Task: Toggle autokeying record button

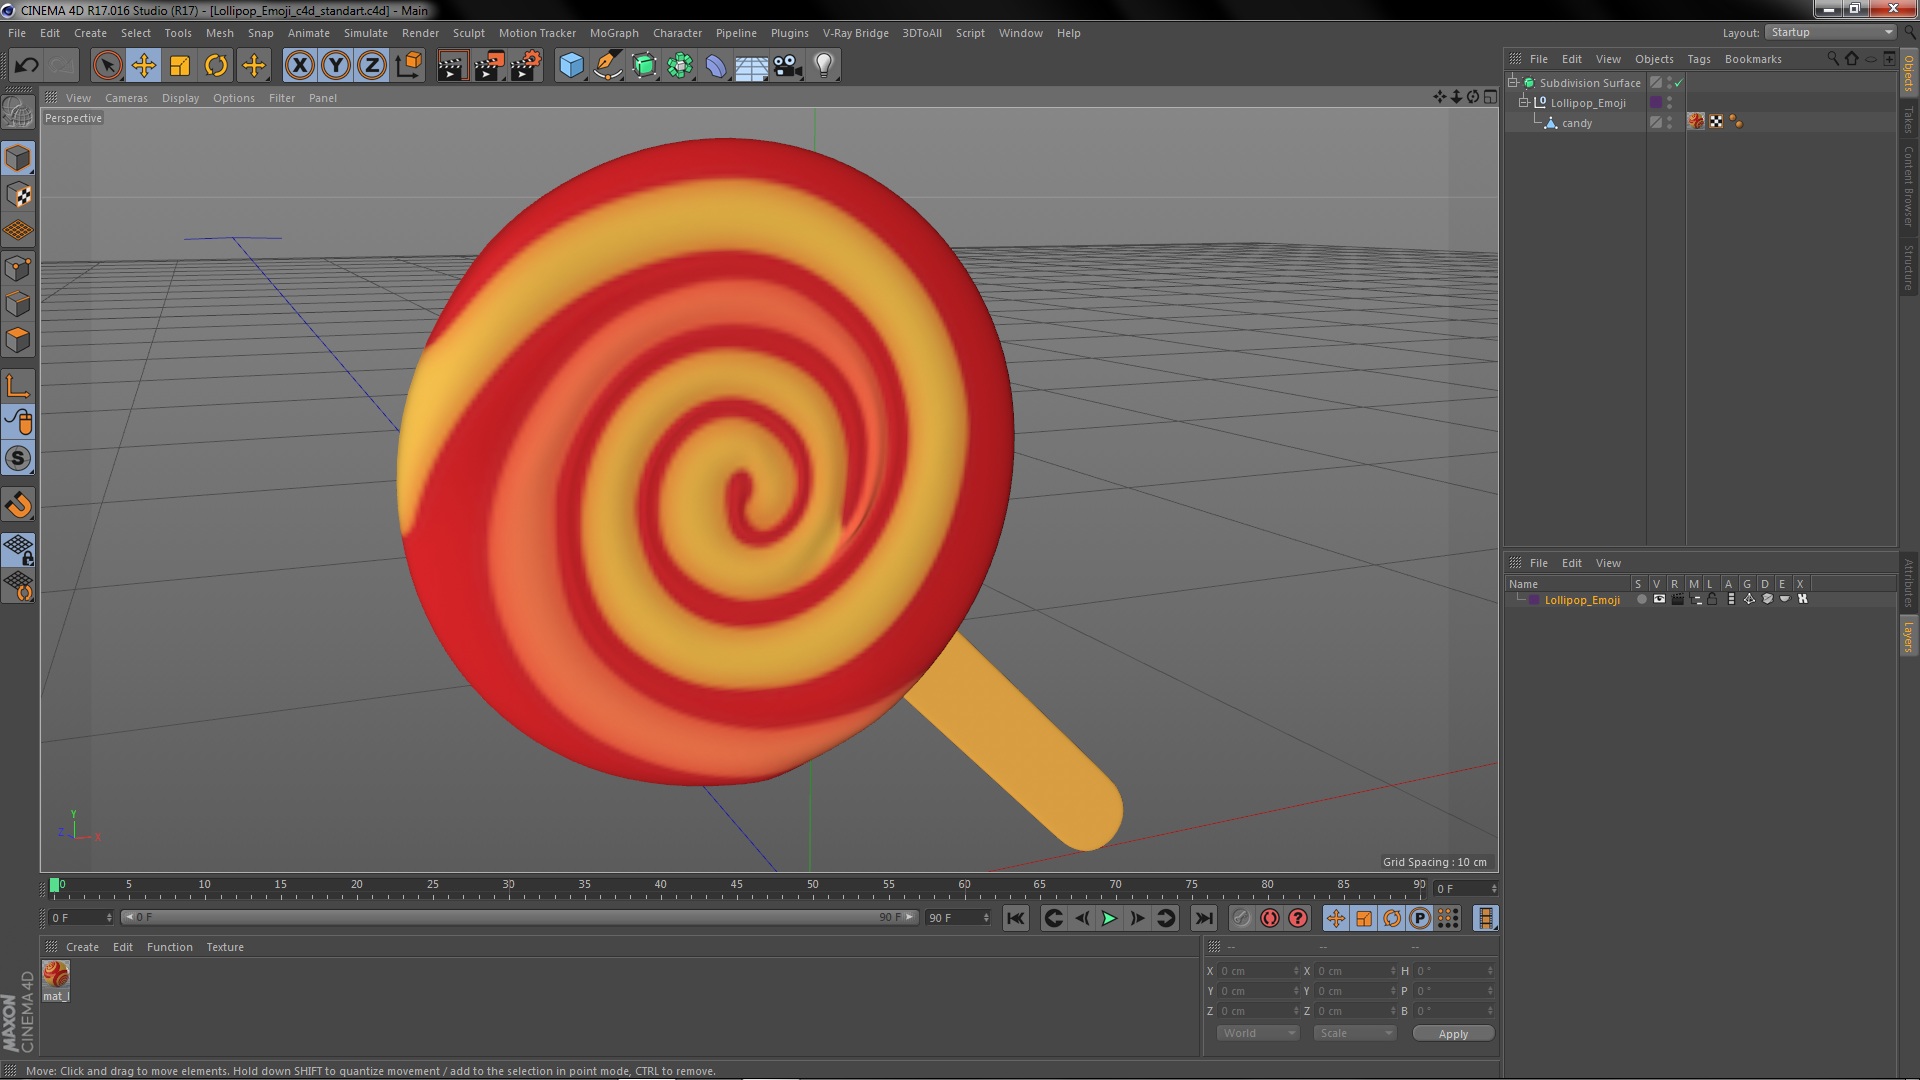Action: coord(1270,918)
